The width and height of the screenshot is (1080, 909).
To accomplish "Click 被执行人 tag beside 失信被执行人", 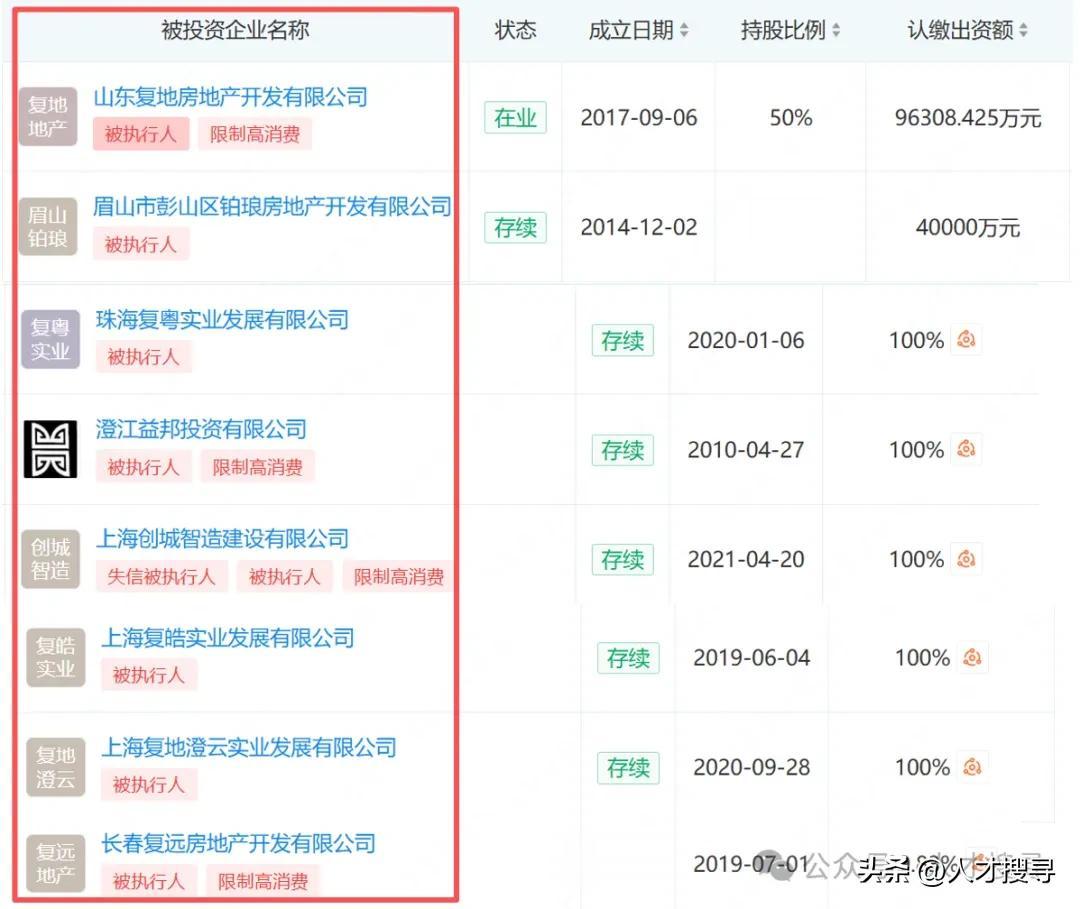I will (284, 576).
